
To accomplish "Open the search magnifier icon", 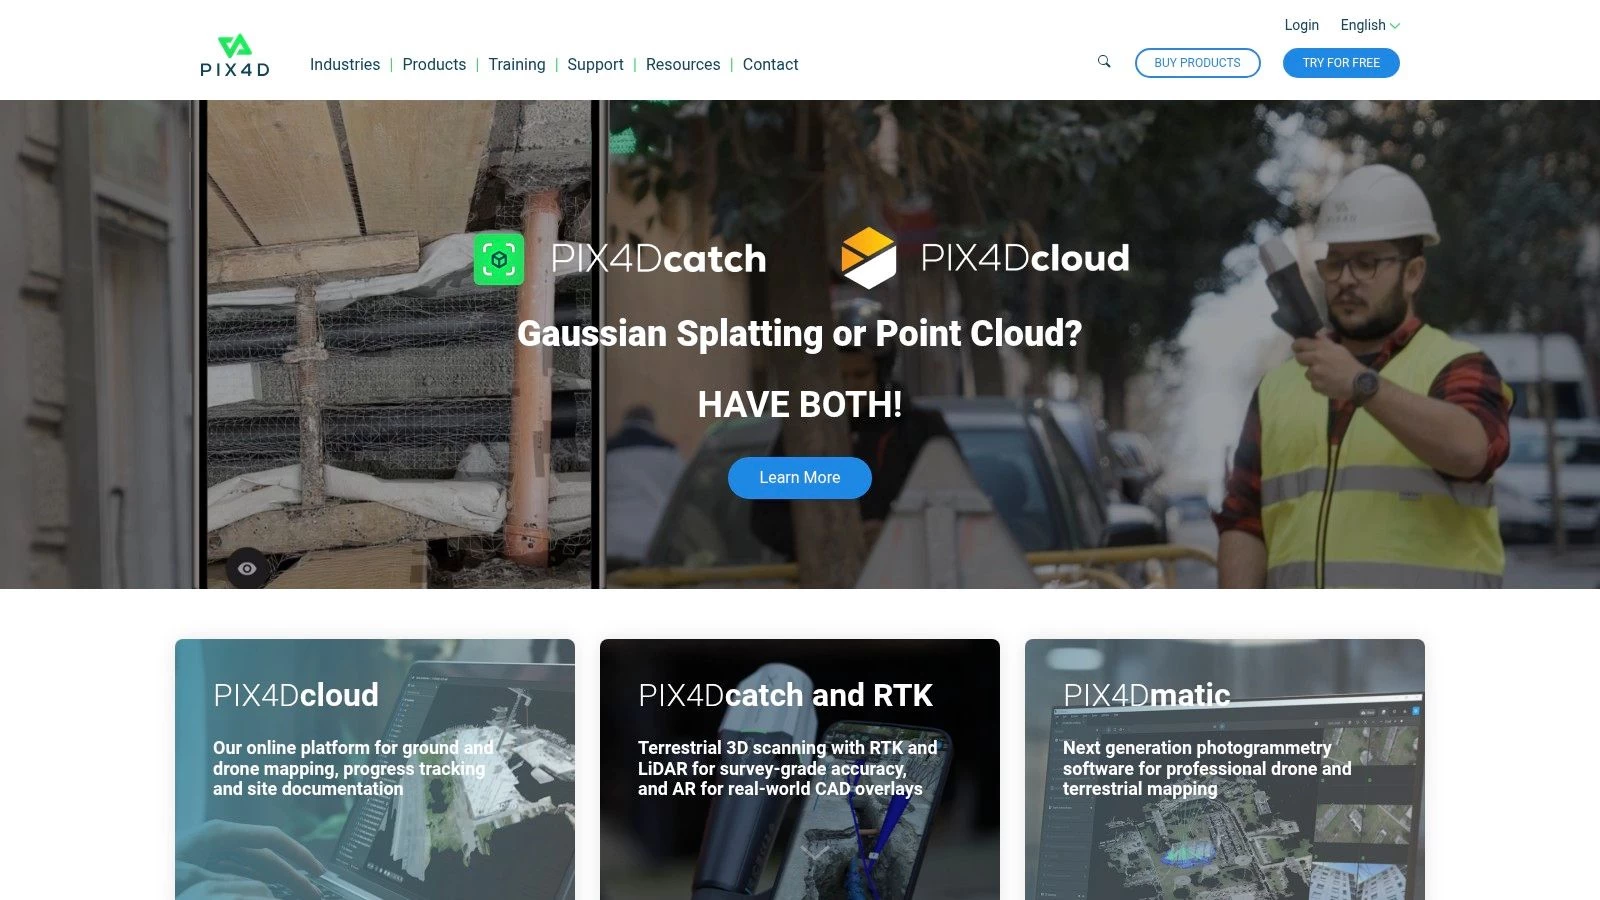I will point(1104,62).
